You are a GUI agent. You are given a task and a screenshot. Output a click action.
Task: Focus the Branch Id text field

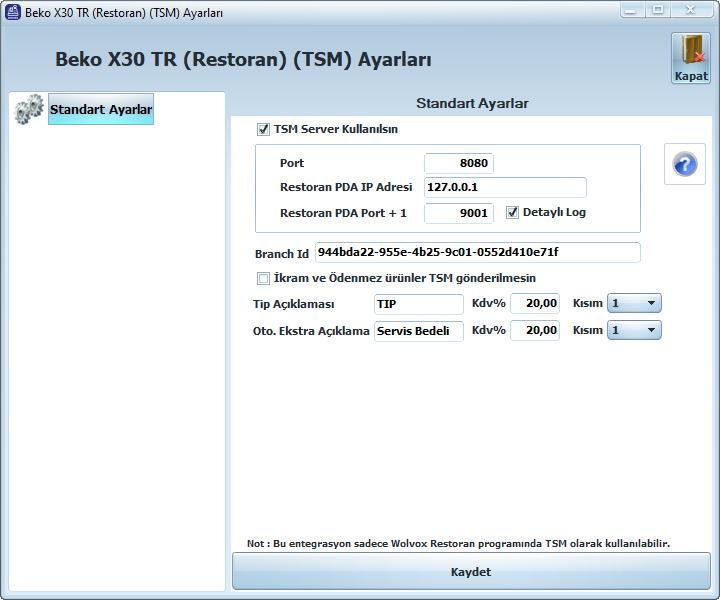coord(477,252)
